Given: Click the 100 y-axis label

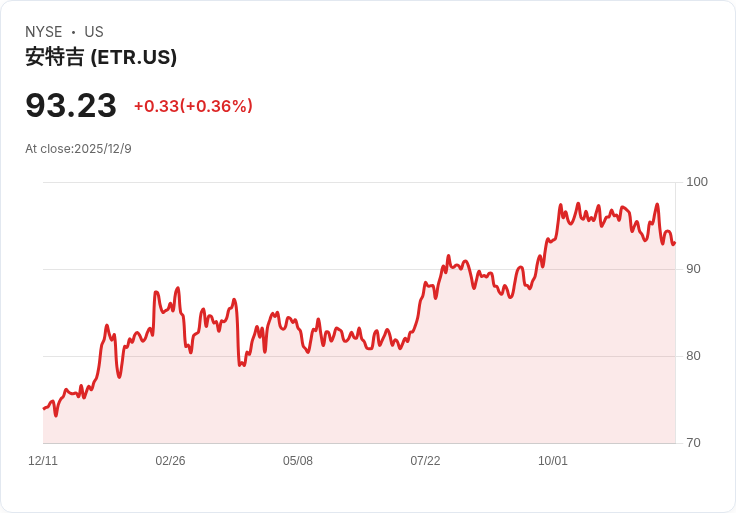Looking at the screenshot, I should 697,182.
